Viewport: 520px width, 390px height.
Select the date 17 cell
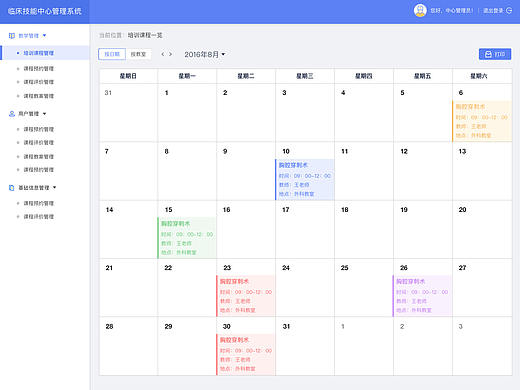(305, 229)
